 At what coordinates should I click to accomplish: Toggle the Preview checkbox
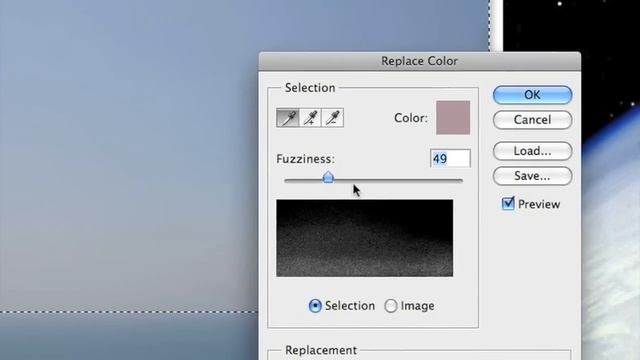(508, 203)
